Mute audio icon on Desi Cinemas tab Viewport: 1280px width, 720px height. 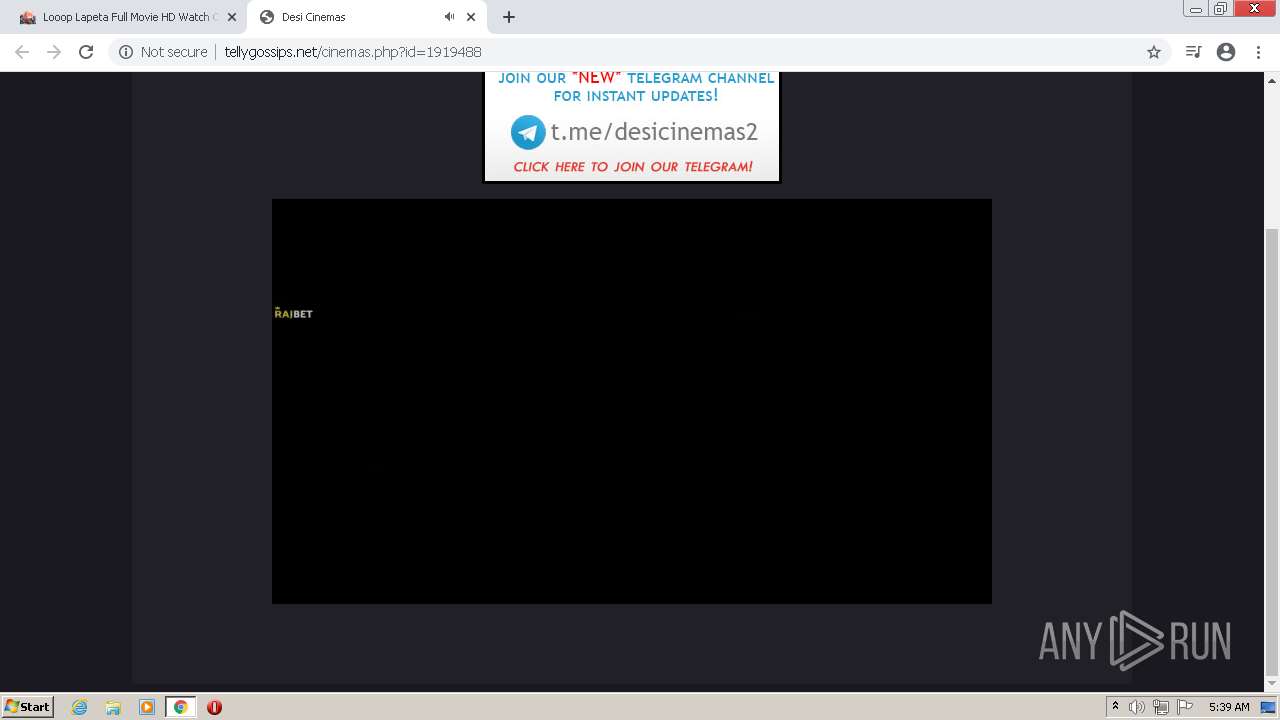tap(449, 17)
